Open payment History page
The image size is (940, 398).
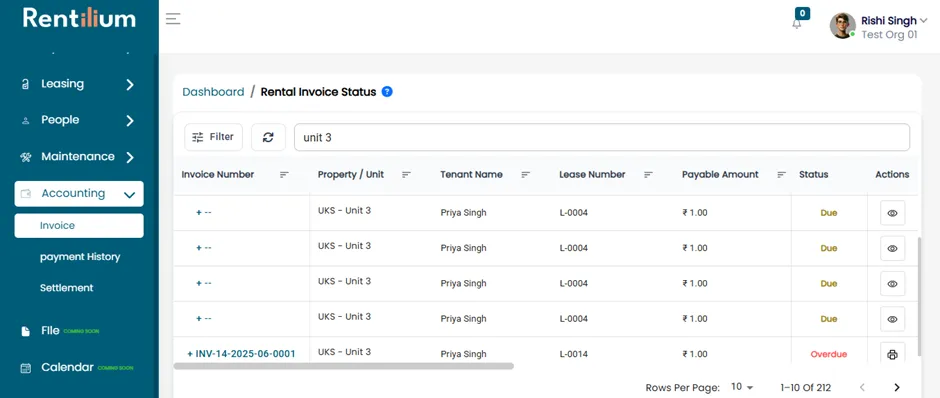(80, 257)
